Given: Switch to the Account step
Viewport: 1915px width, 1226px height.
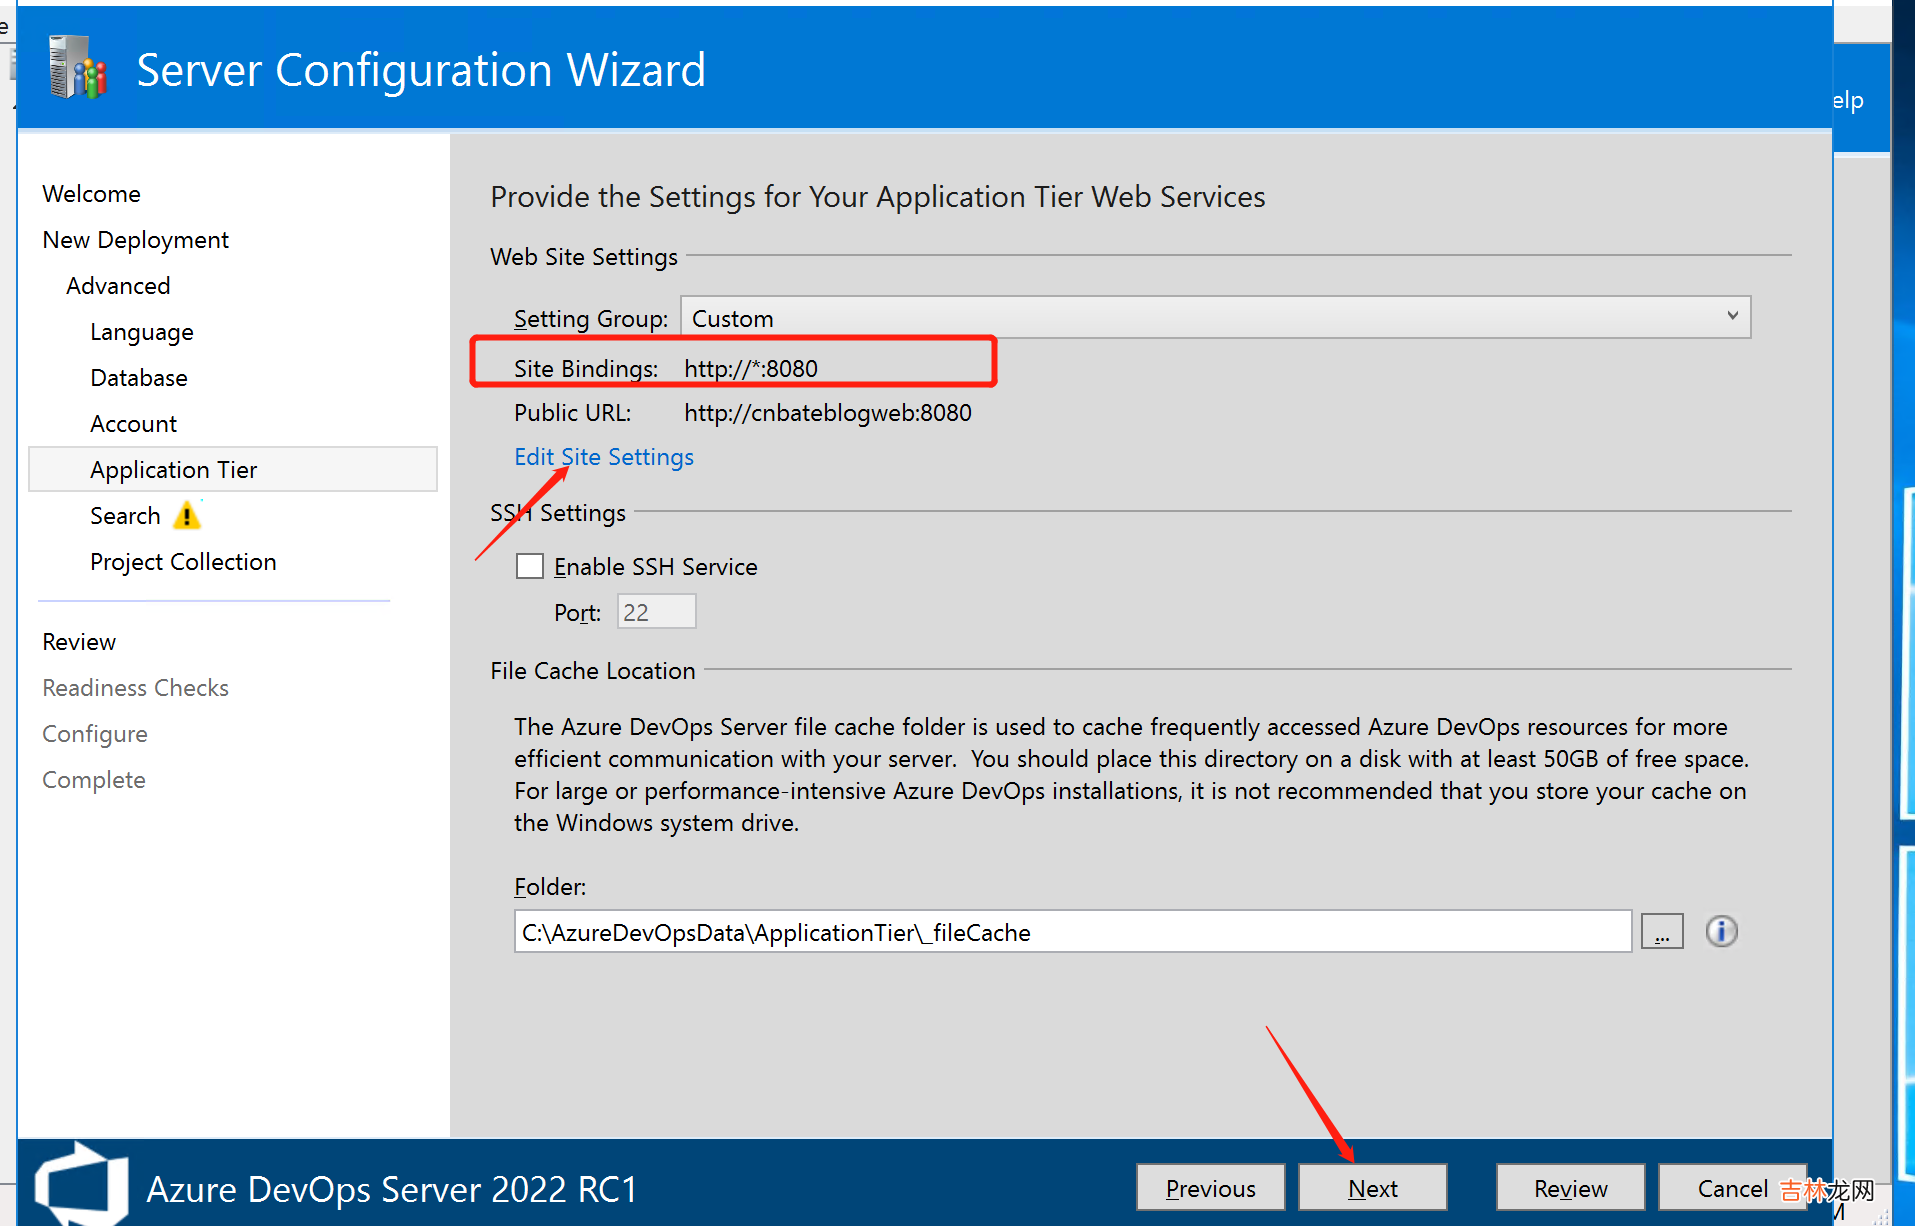Looking at the screenshot, I should pos(133,424).
